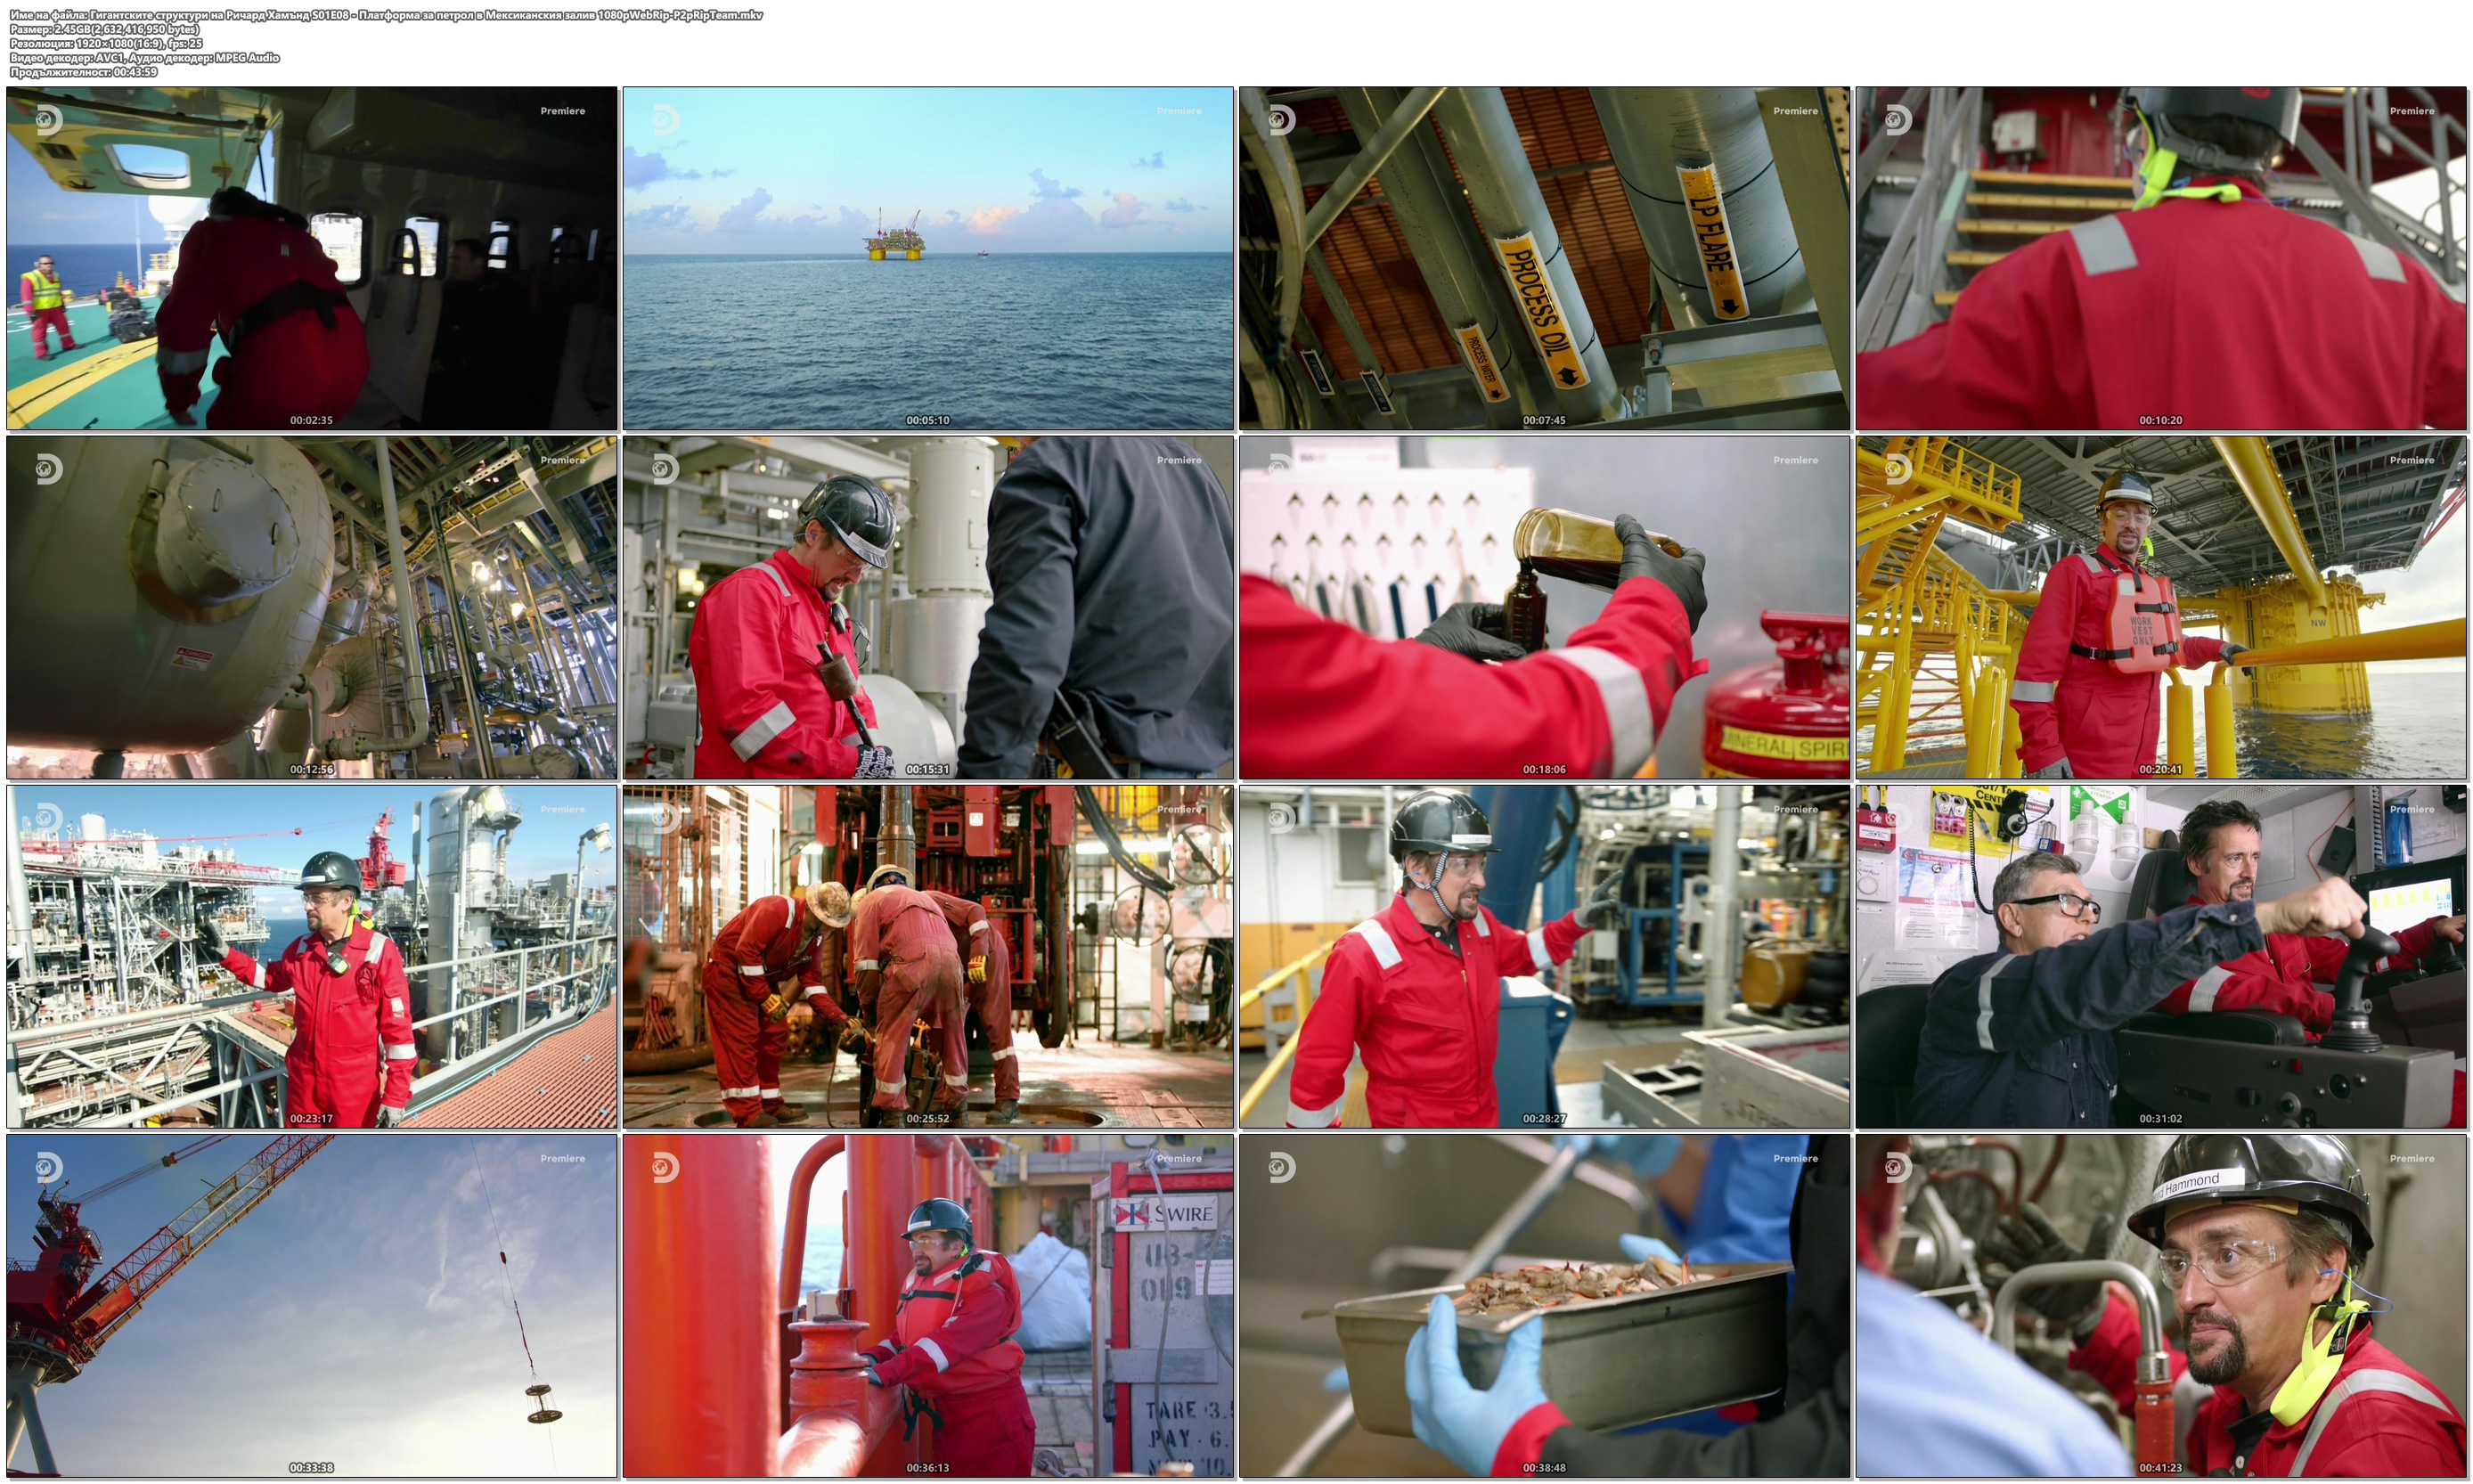
Task: Click the Premiere watermark in ocean thumbnail
Action: pos(1179,111)
